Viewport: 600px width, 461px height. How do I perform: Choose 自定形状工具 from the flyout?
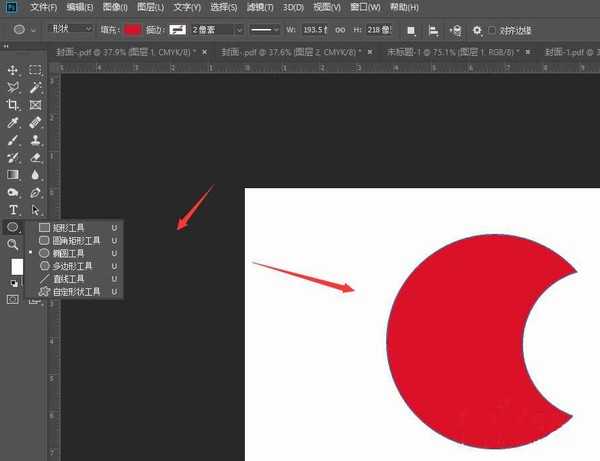coord(76,291)
